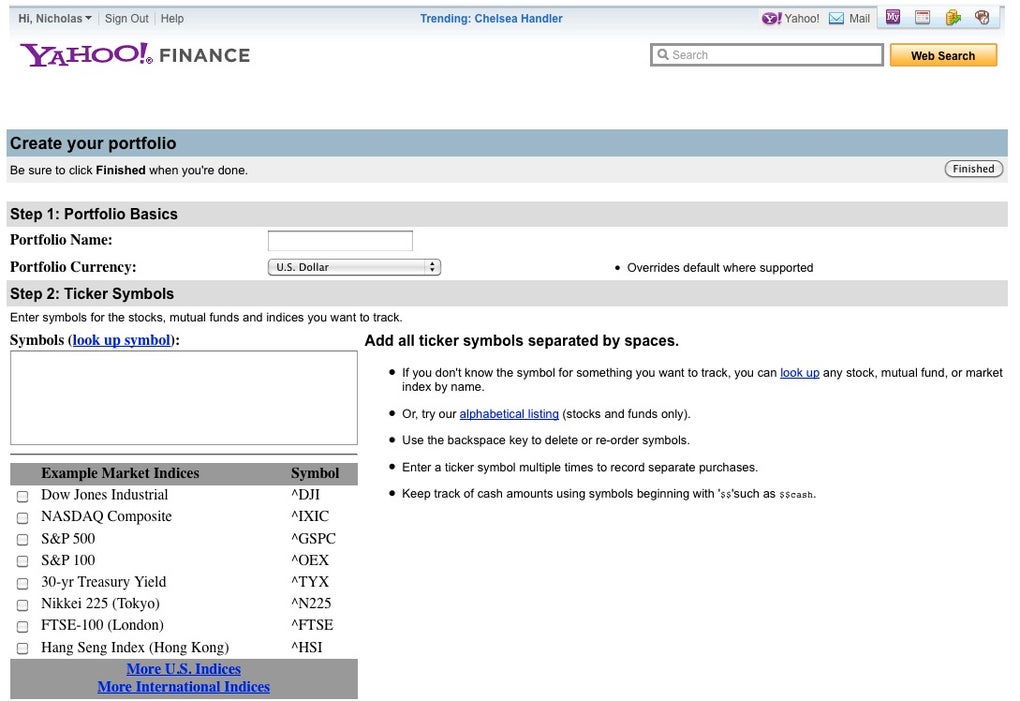This screenshot has width=1020, height=701.
Task: Click the Web Search button
Action: tap(943, 55)
